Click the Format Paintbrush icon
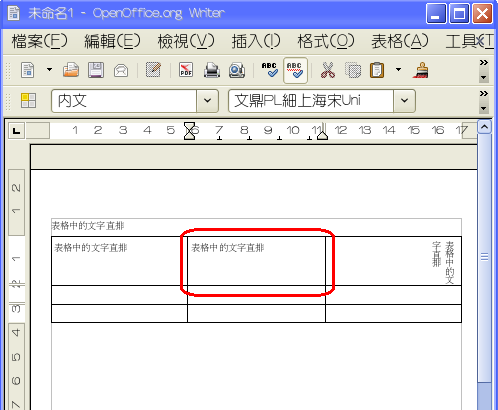498x410 pixels. click(421, 70)
